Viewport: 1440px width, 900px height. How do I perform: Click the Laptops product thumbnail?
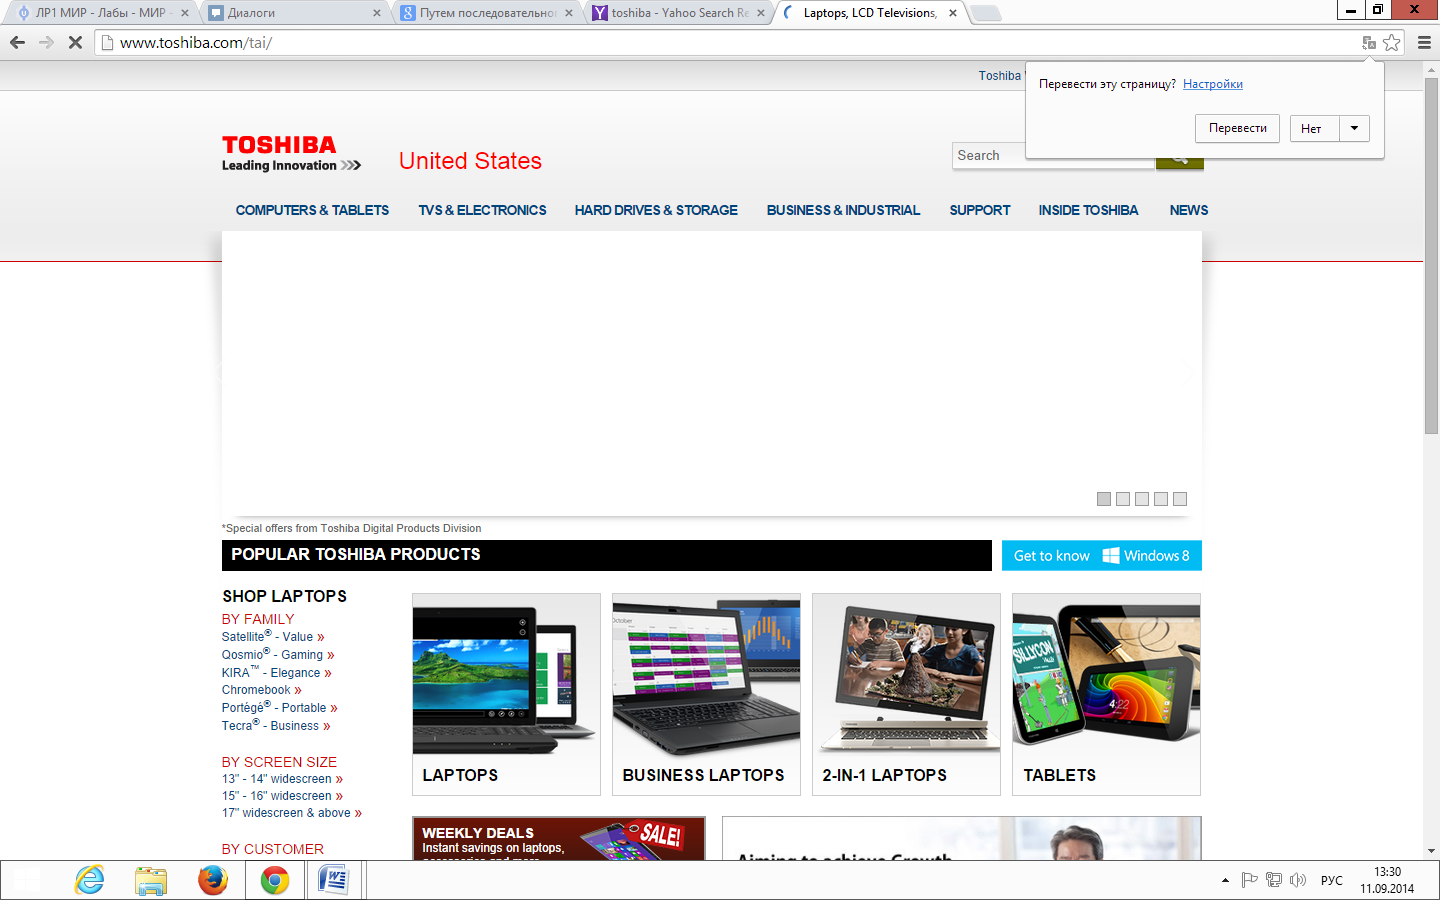[506, 694]
